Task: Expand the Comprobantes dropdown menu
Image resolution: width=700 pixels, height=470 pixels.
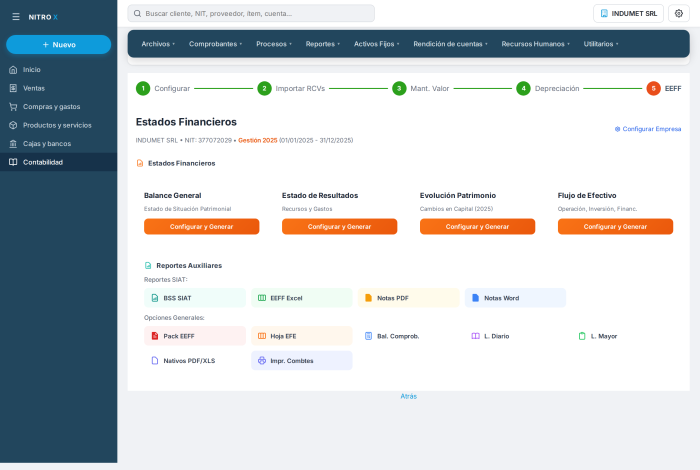Action: click(215, 44)
